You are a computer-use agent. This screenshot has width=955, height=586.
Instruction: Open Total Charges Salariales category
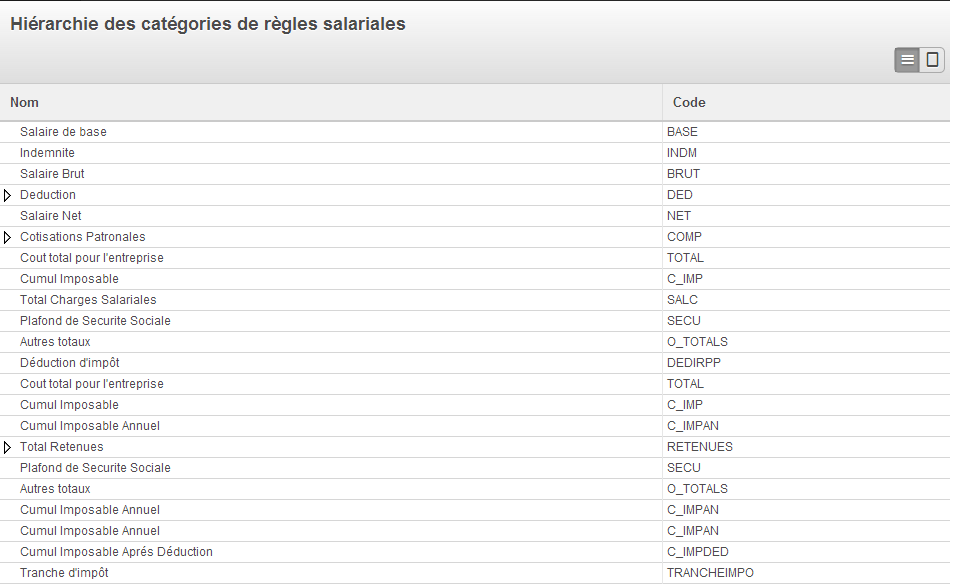click(88, 300)
